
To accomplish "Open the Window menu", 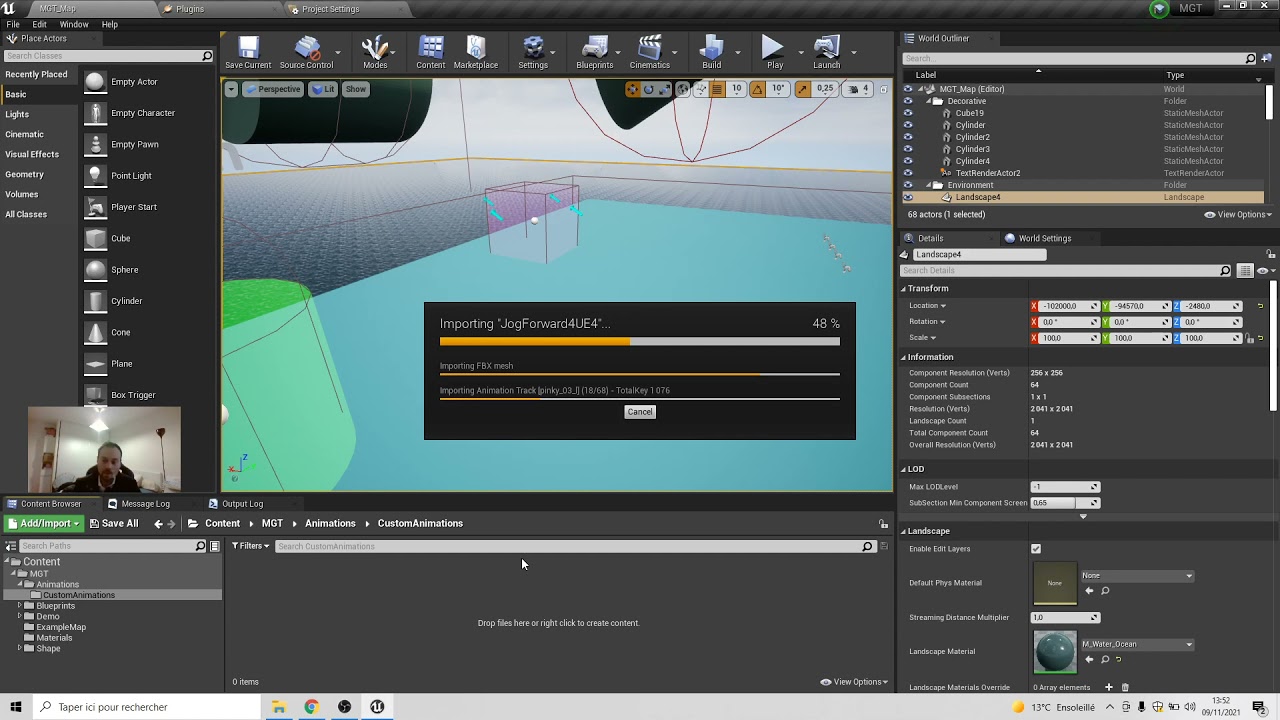I will (x=74, y=24).
